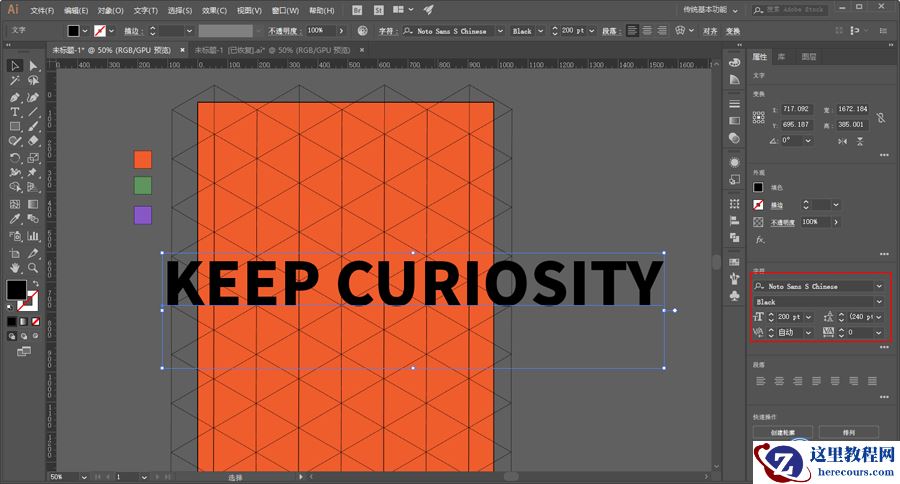Screen dimensions: 900x484
Task: Switch to the 图层 panel tab
Action: tap(808, 57)
